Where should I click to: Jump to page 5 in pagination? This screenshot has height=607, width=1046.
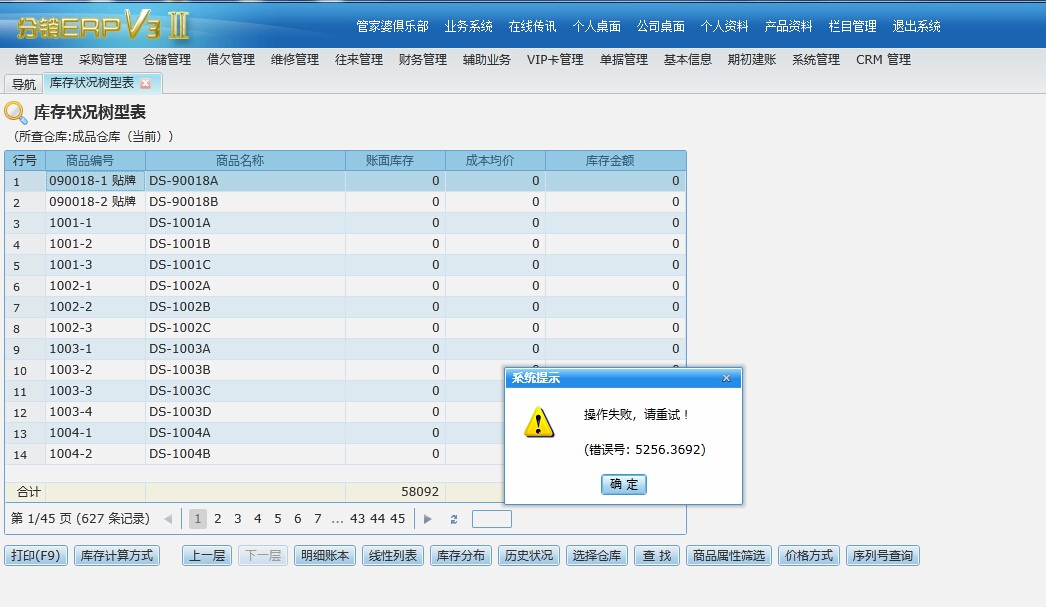pos(278,519)
